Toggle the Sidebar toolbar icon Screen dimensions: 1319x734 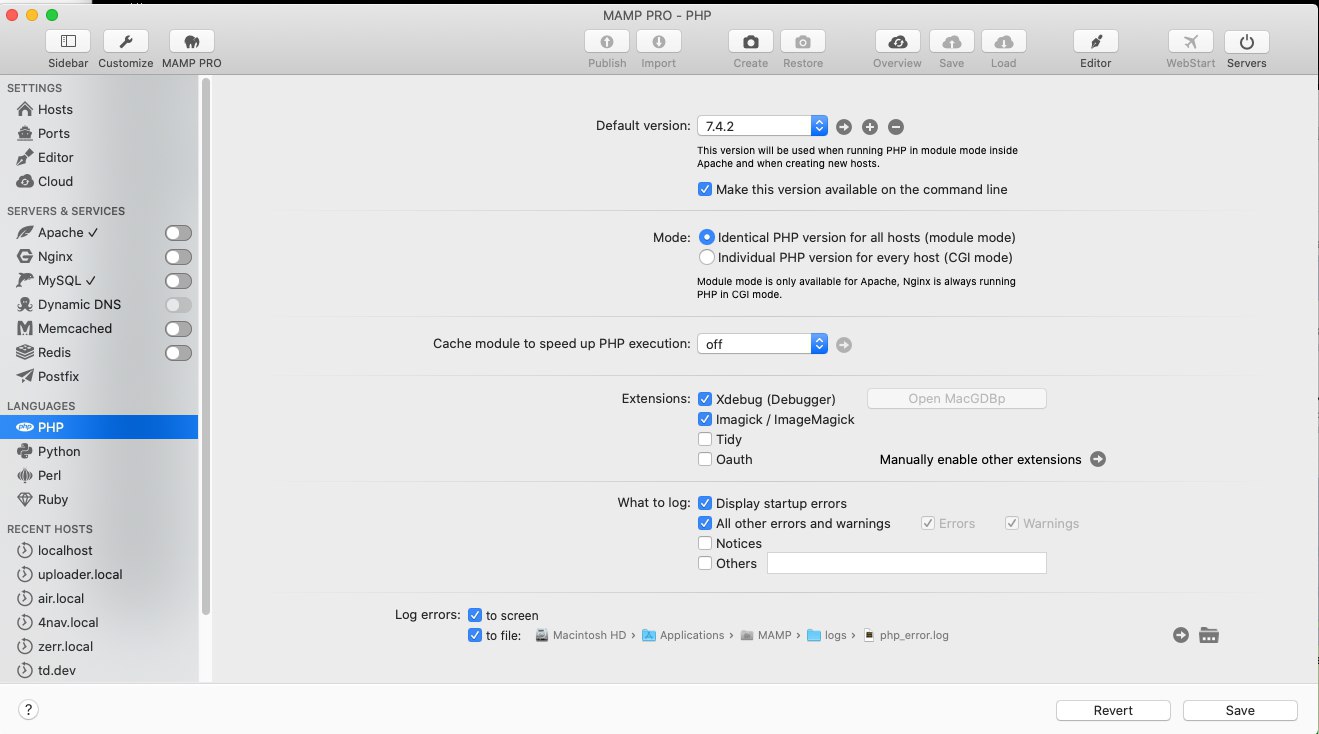pyautogui.click(x=68, y=42)
